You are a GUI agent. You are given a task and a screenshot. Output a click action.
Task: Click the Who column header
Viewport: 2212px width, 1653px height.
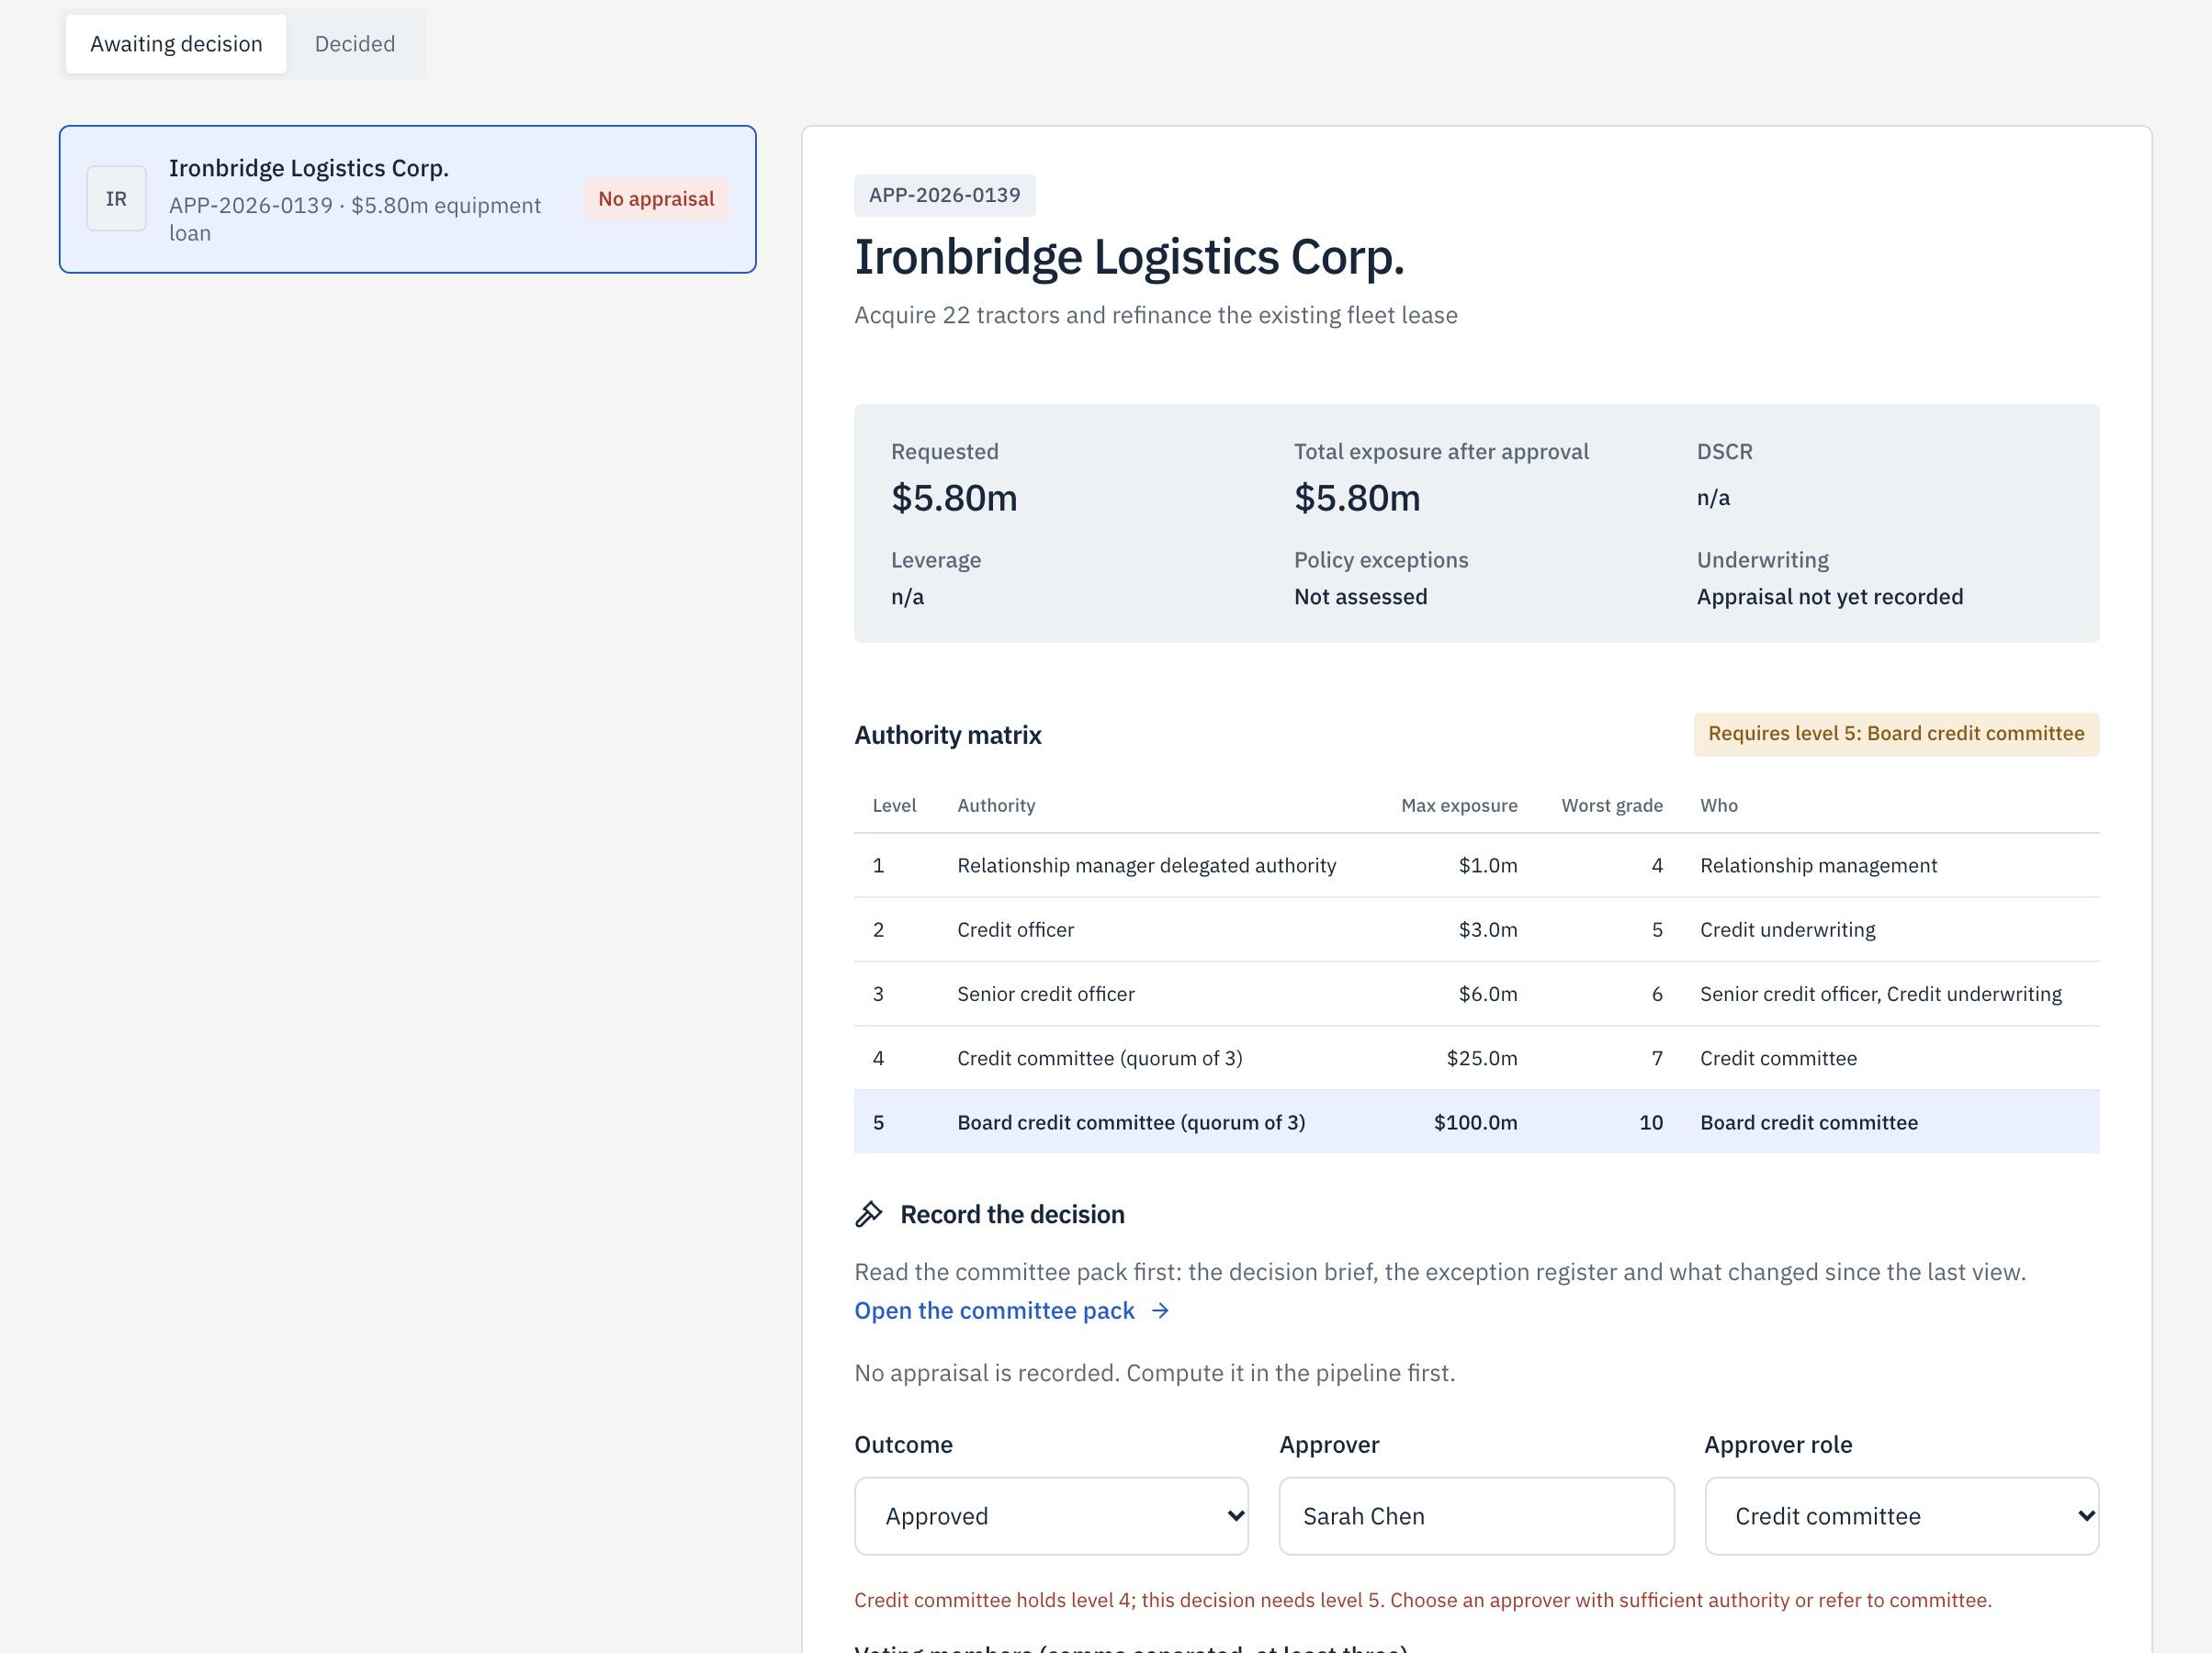1719,806
